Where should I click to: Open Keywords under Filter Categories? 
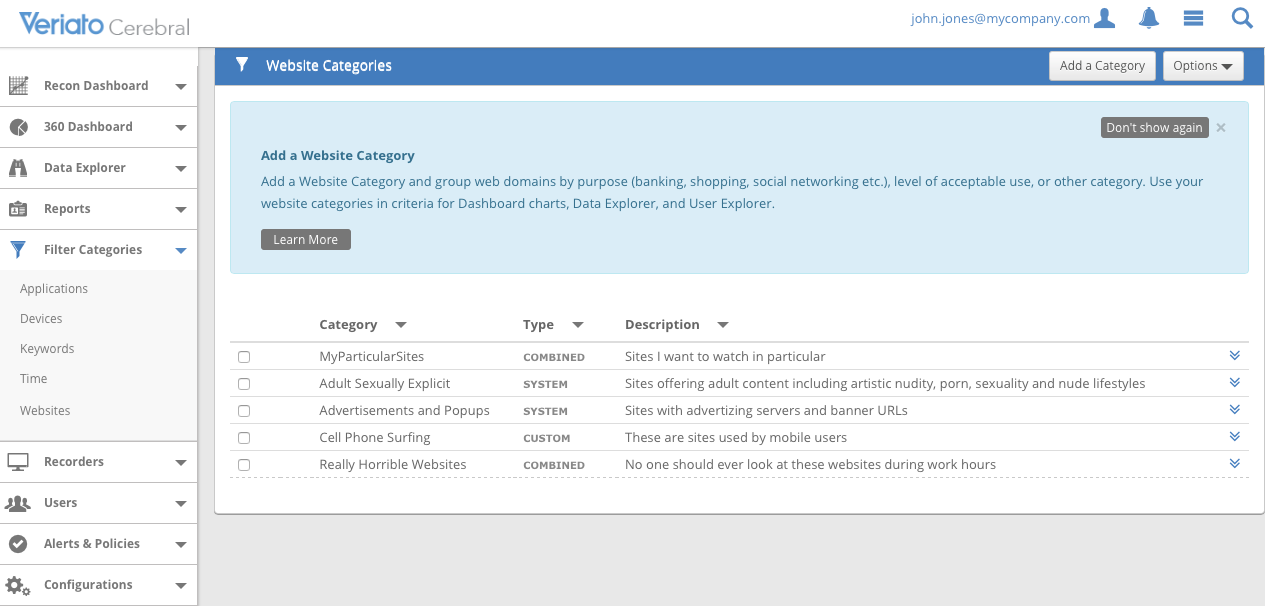pyautogui.click(x=47, y=349)
